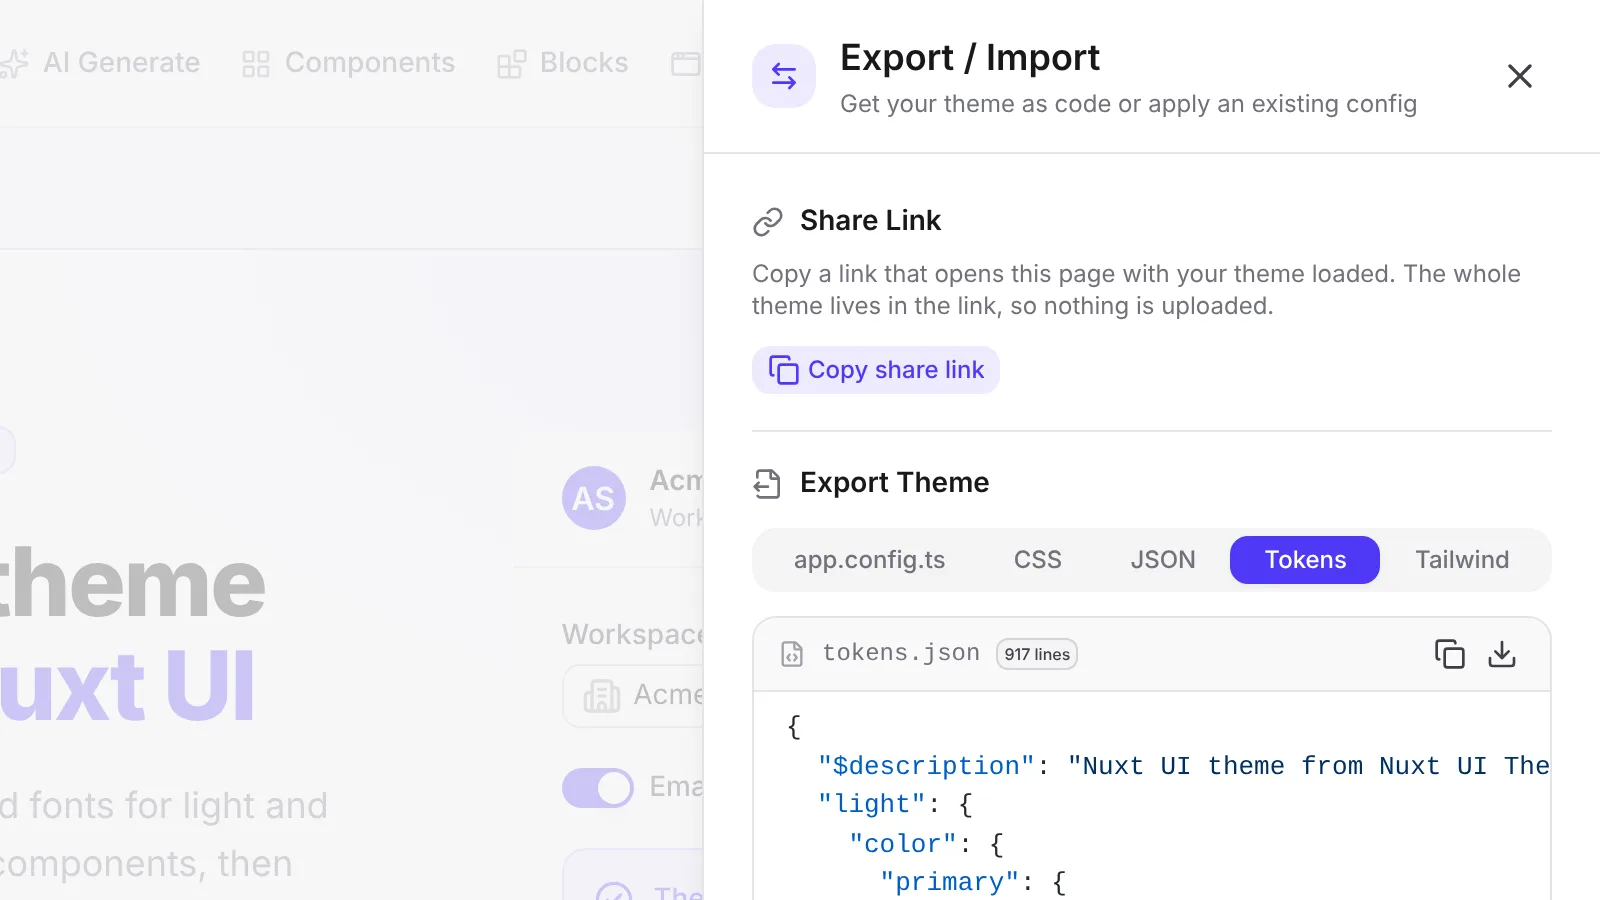Click the Export / Import swap arrows icon
Image resolution: width=1600 pixels, height=900 pixels.
[x=784, y=76]
